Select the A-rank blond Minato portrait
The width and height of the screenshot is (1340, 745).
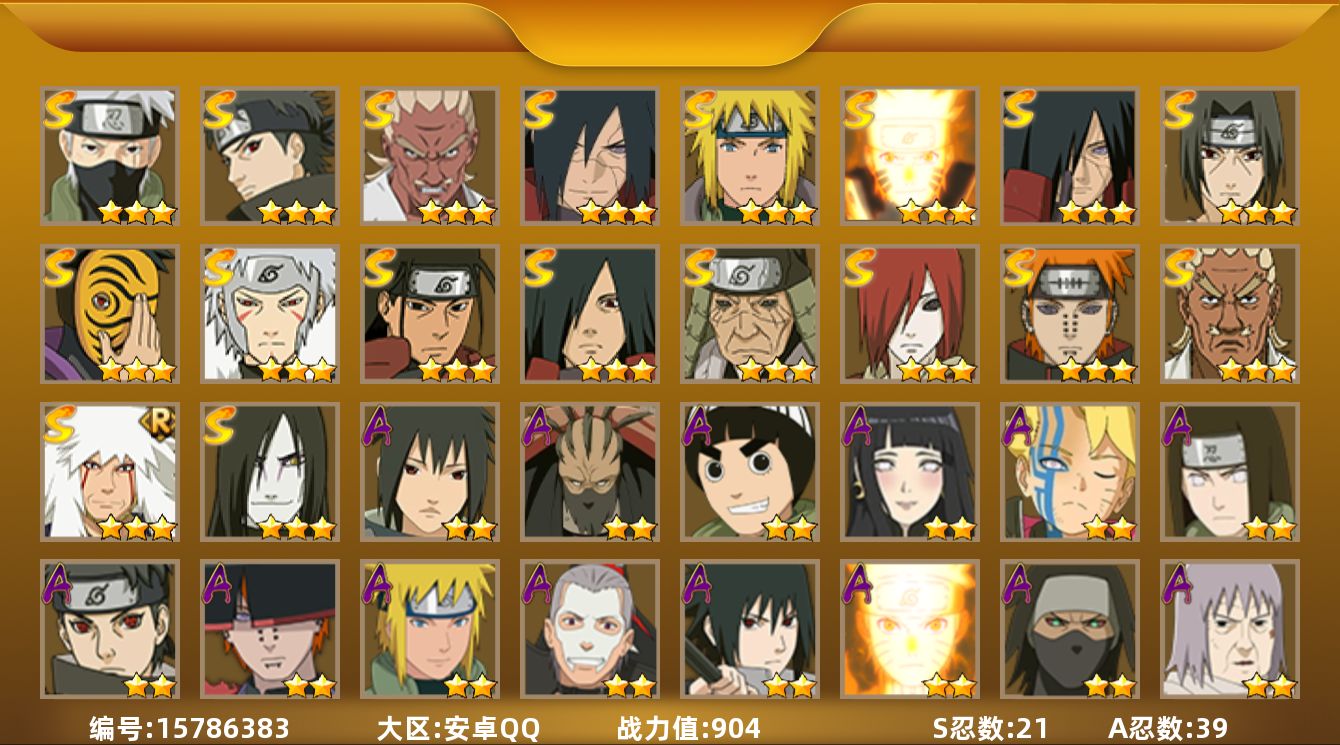[430, 629]
